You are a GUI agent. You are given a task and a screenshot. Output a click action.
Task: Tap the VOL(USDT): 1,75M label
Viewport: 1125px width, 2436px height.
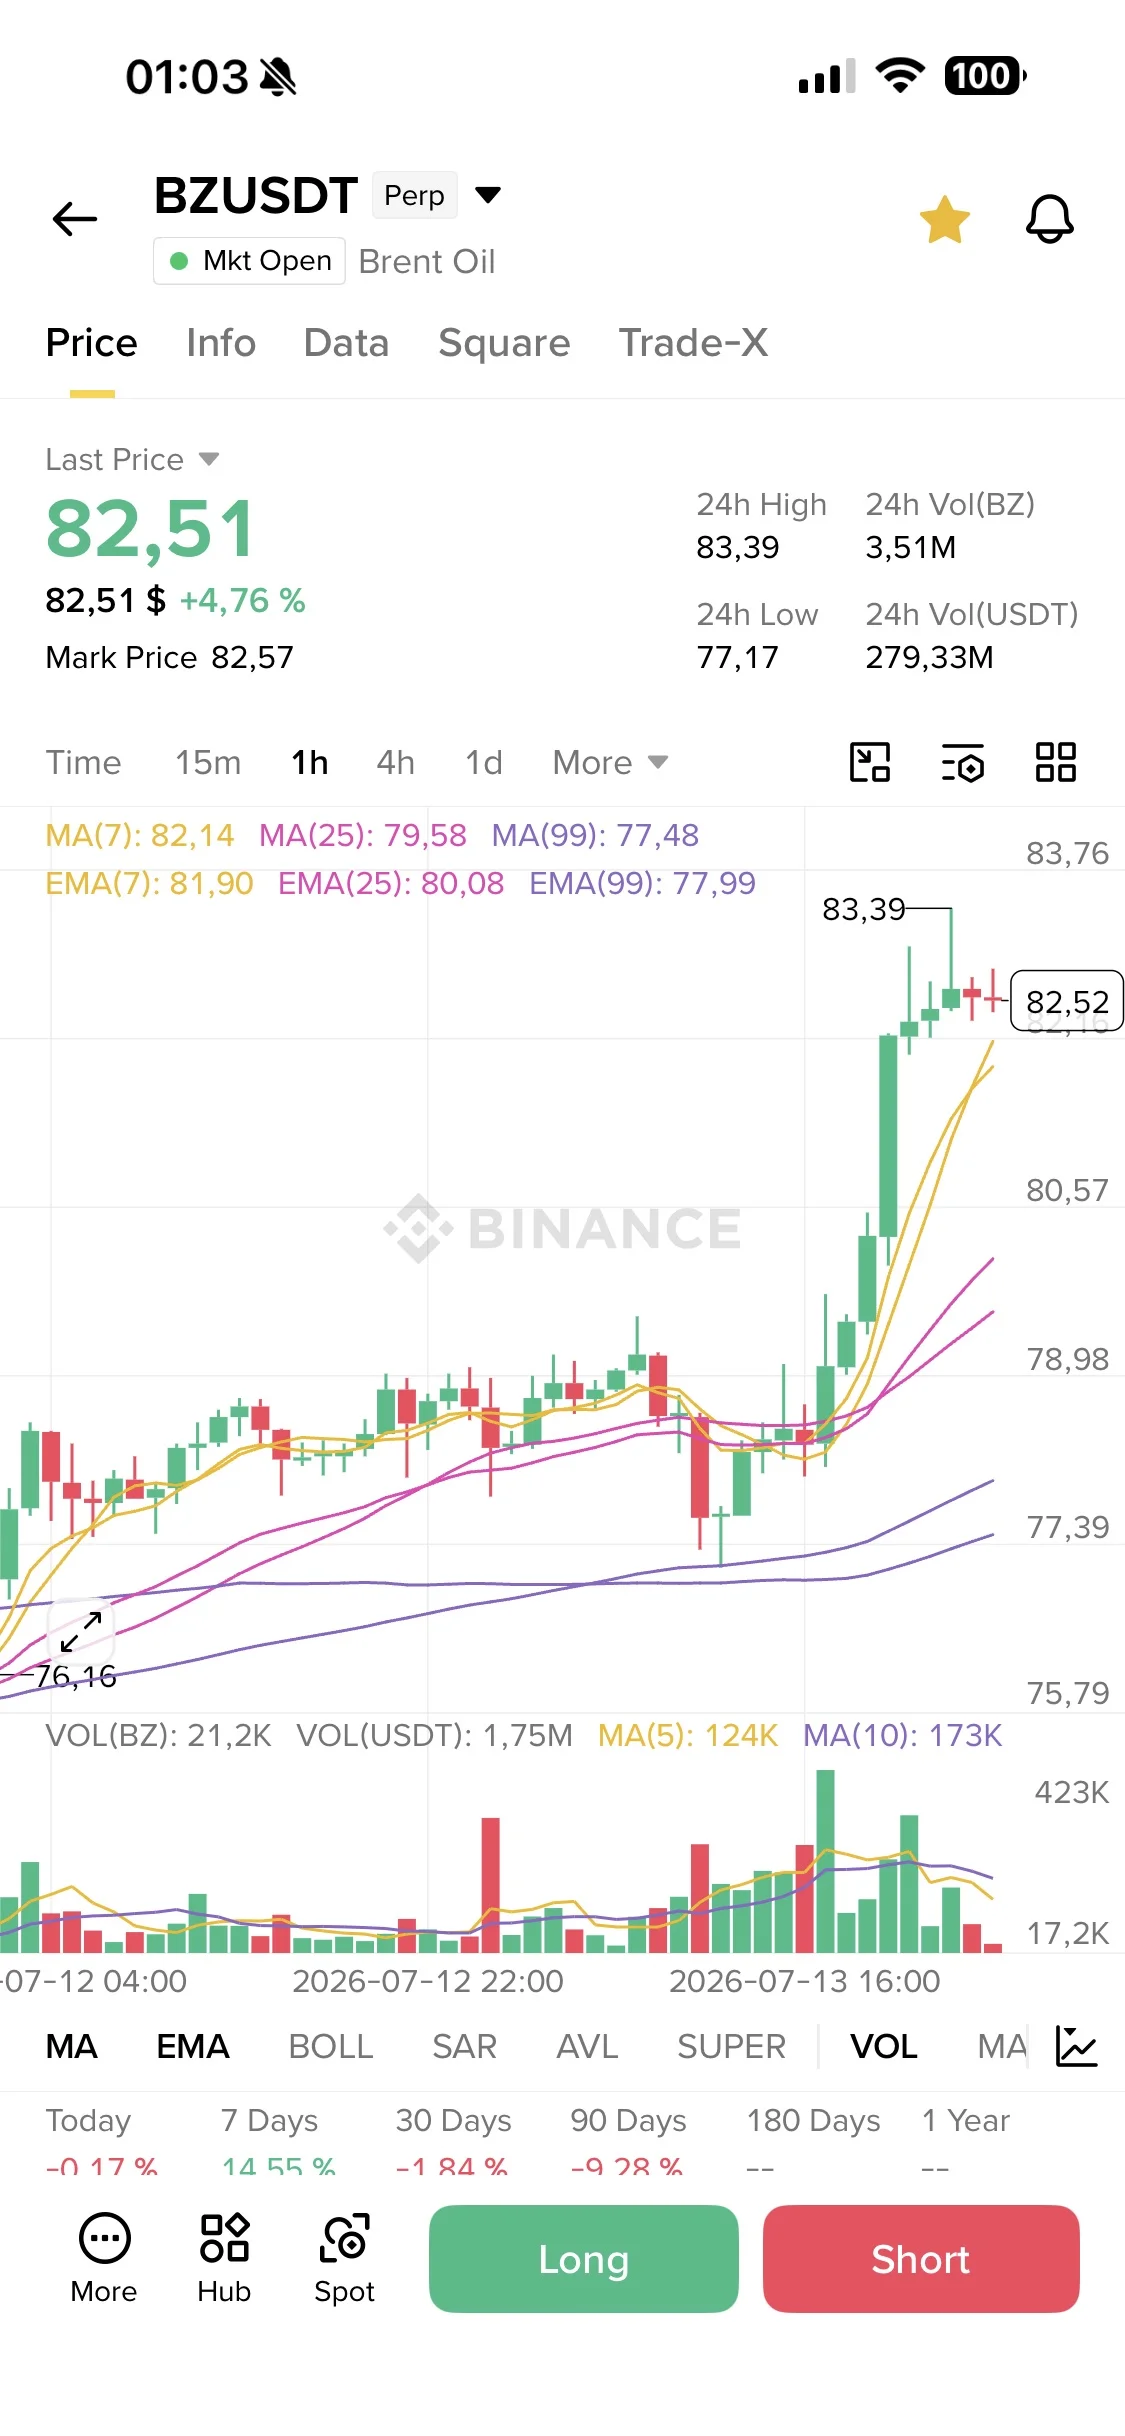tap(435, 1735)
